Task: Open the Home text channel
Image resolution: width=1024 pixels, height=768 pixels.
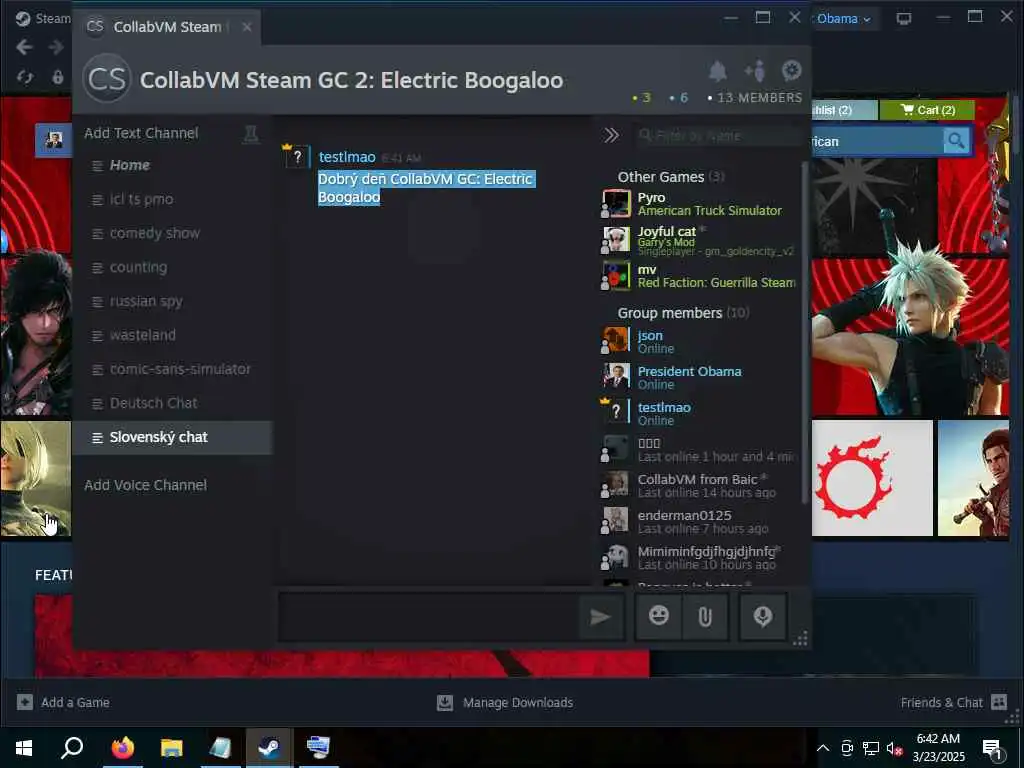Action: 172,165
